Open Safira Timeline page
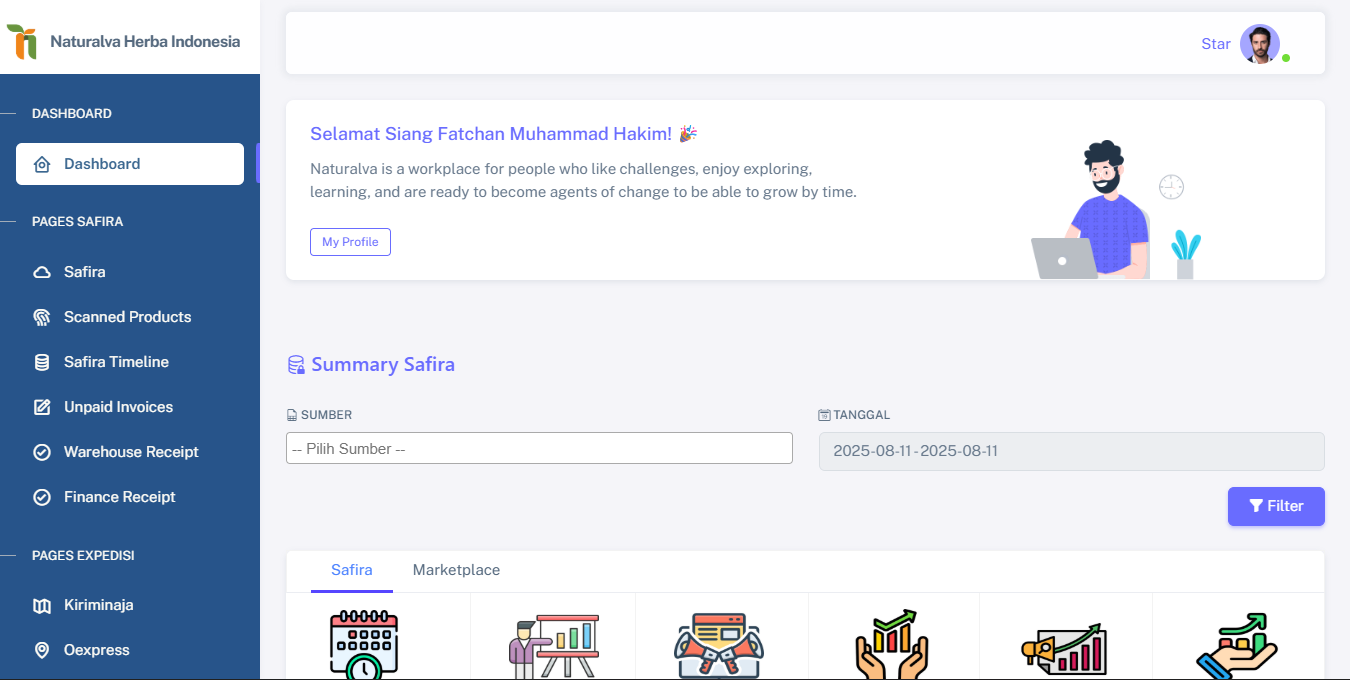1350x680 pixels. pos(130,362)
